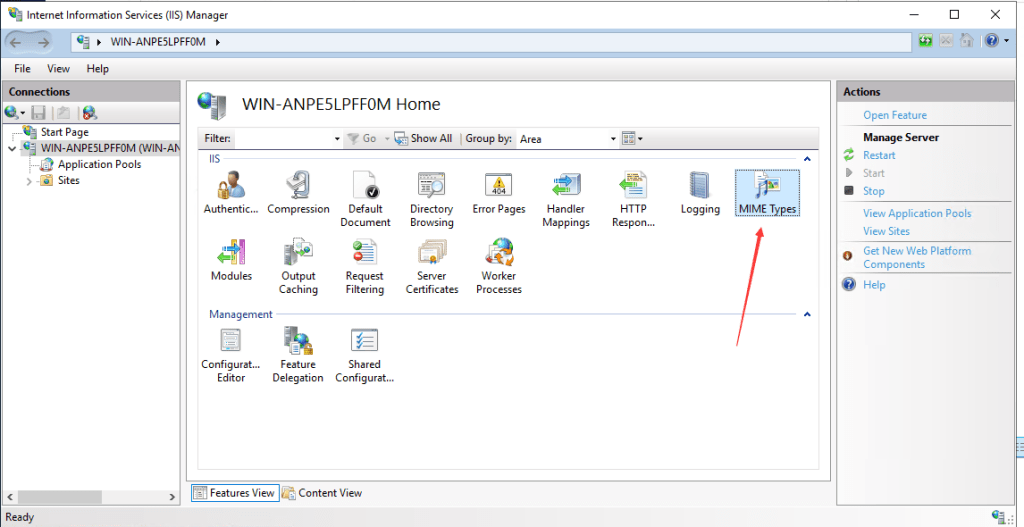Select the Worker Processes icon
This screenshot has height=527, width=1024.
[x=499, y=266]
